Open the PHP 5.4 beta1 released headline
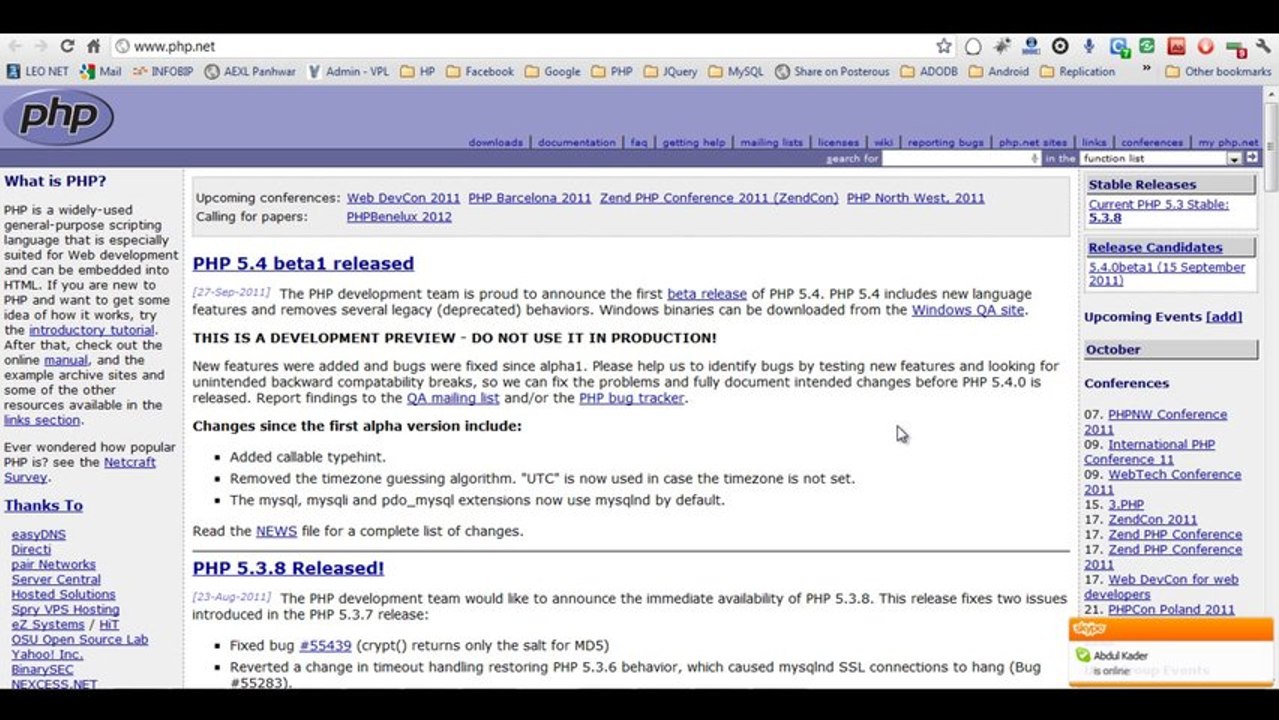The width and height of the screenshot is (1279, 720). pyautogui.click(x=303, y=264)
